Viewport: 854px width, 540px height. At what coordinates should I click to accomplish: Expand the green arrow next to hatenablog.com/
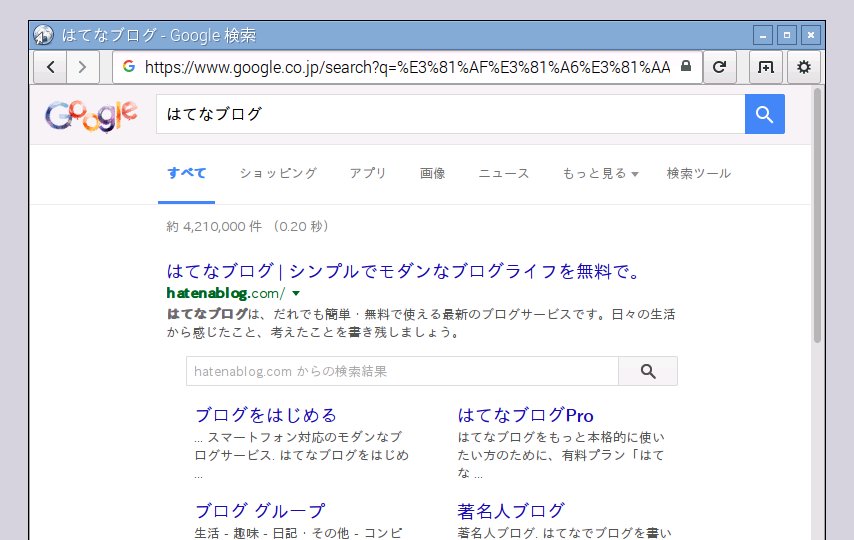(296, 293)
